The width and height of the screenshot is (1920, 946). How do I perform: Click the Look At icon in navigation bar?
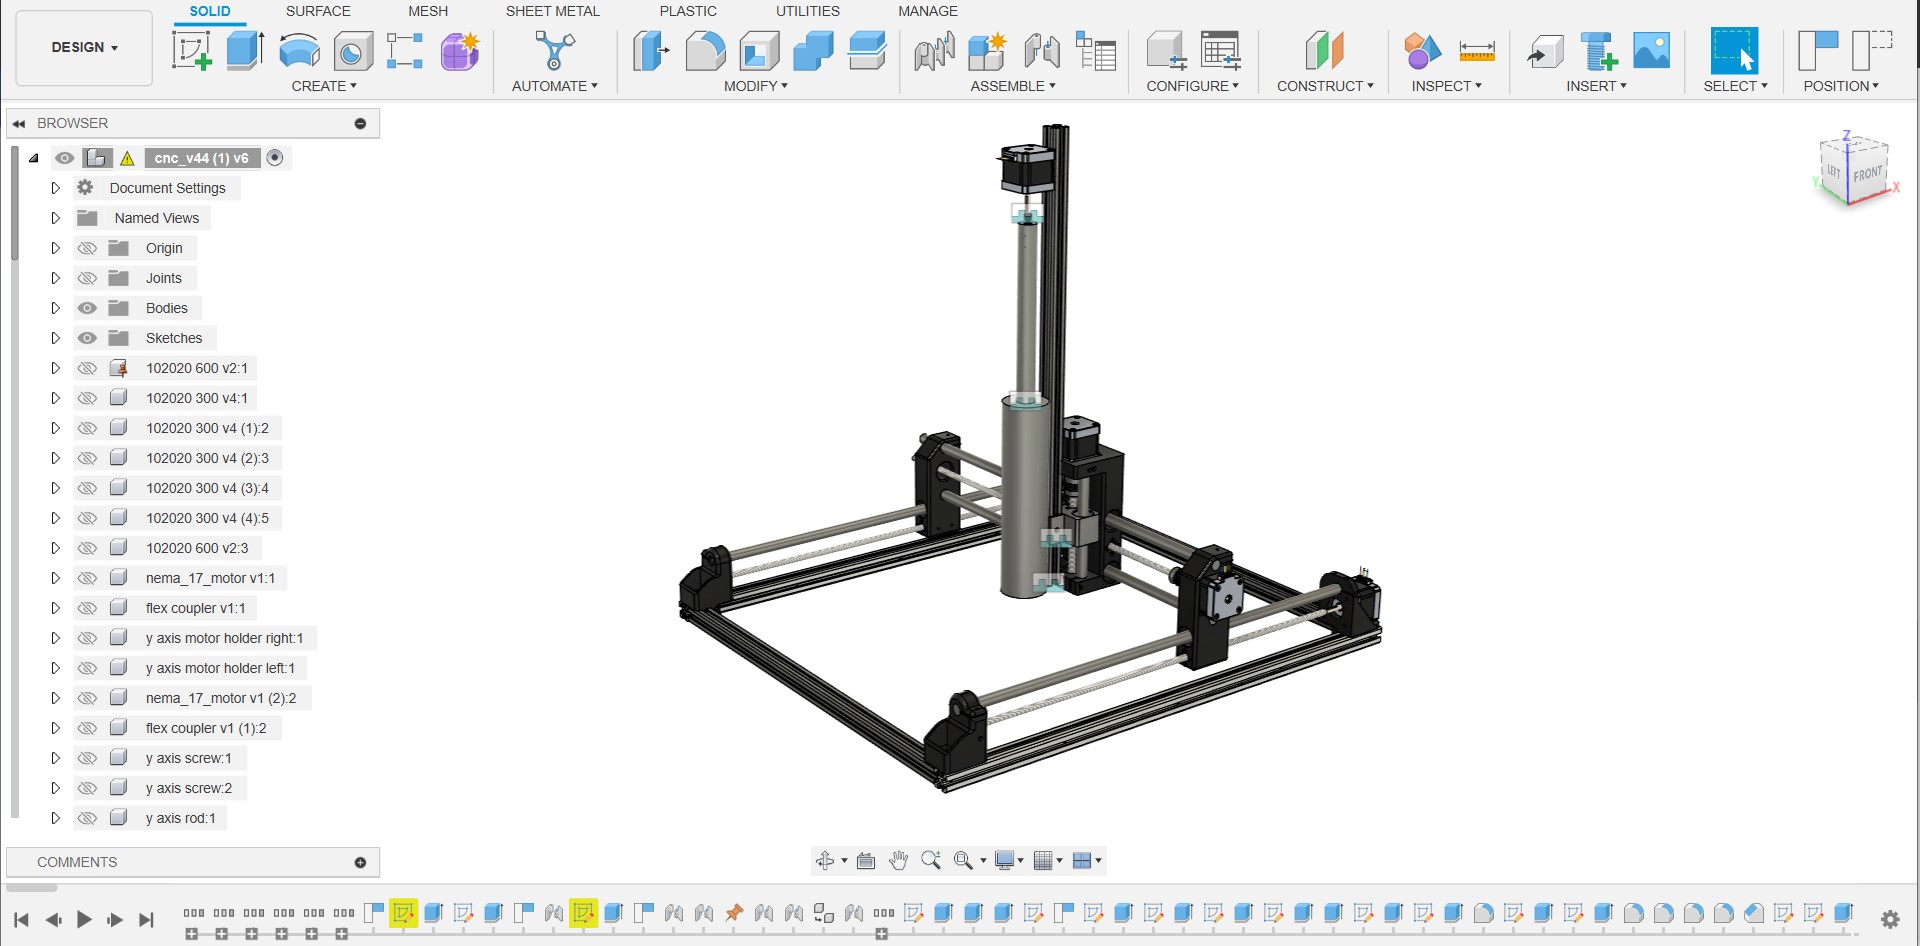[x=866, y=860]
